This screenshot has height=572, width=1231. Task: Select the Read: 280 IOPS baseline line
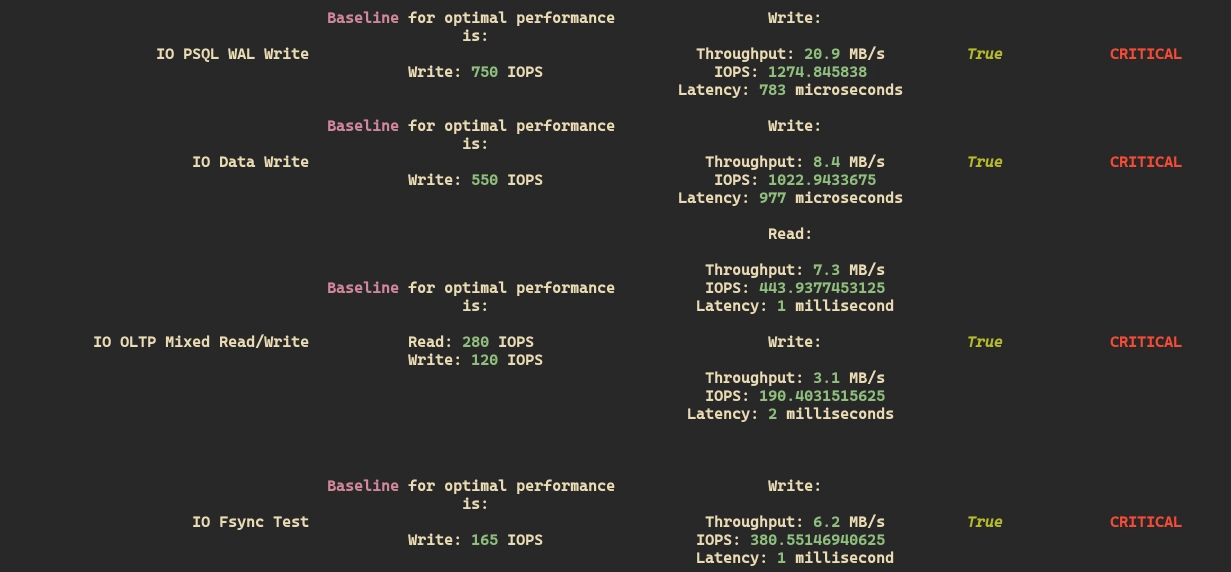tap(475, 342)
